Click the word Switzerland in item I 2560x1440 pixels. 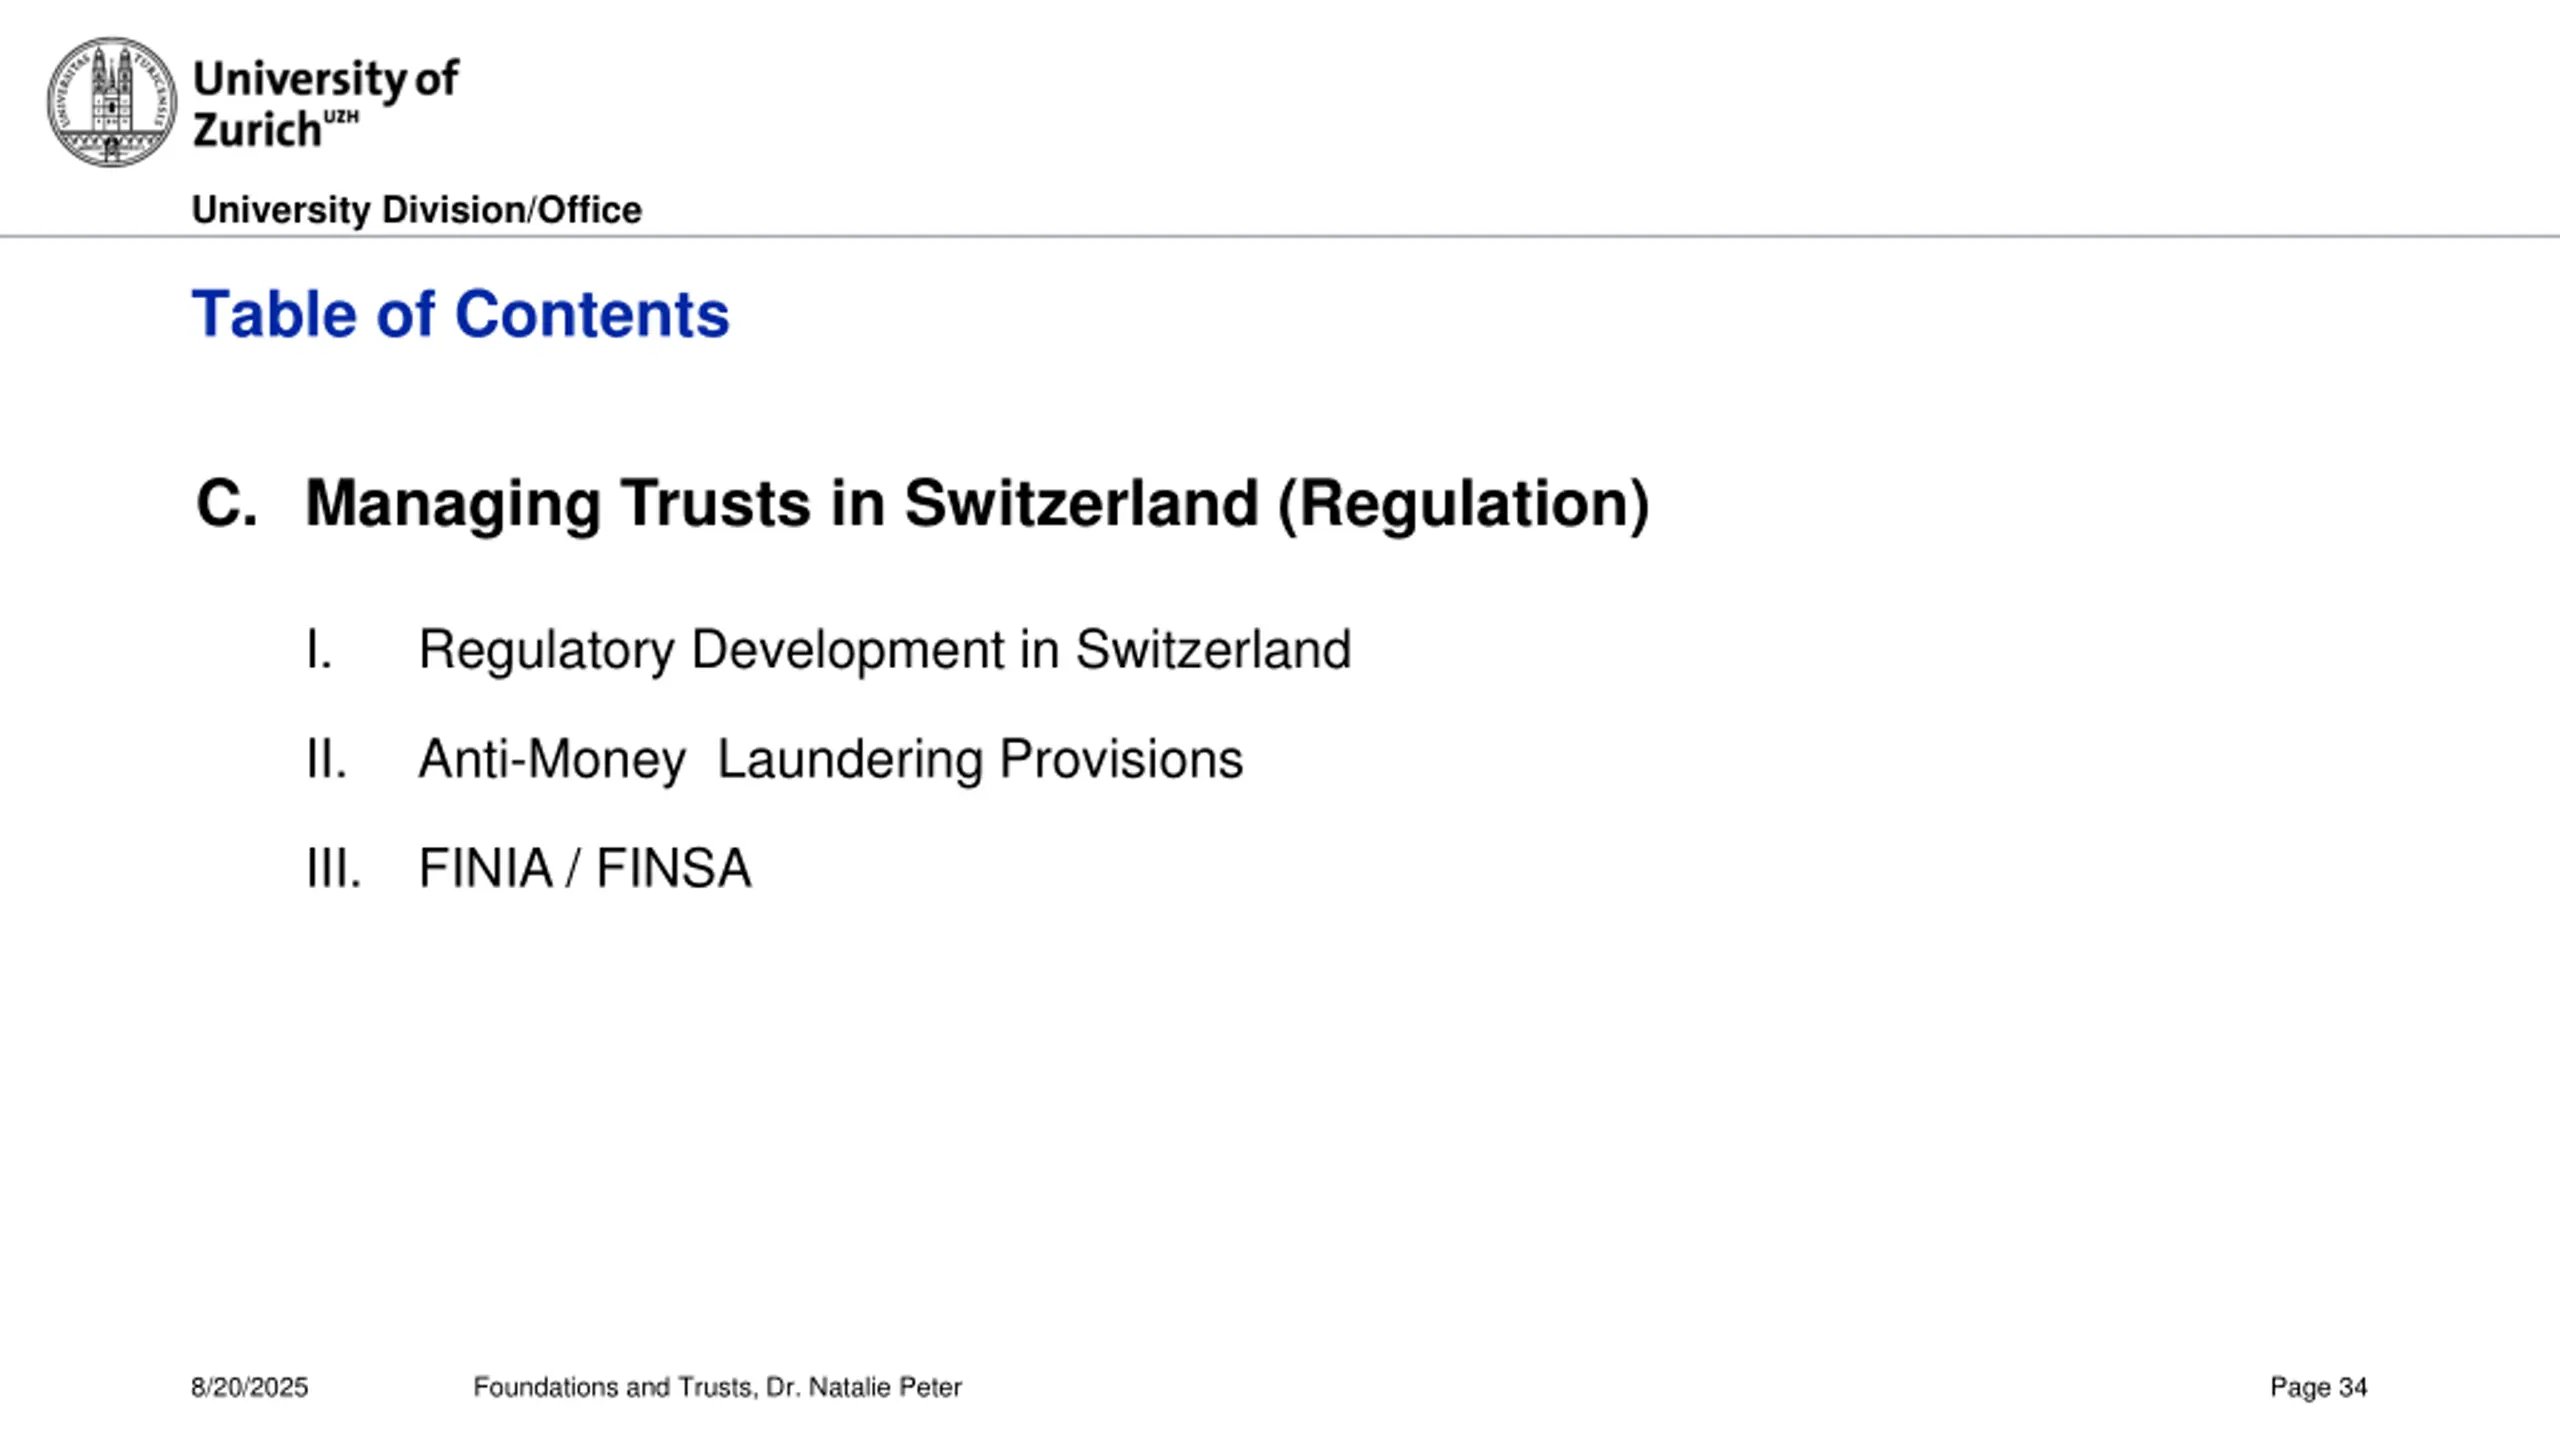coord(1213,650)
